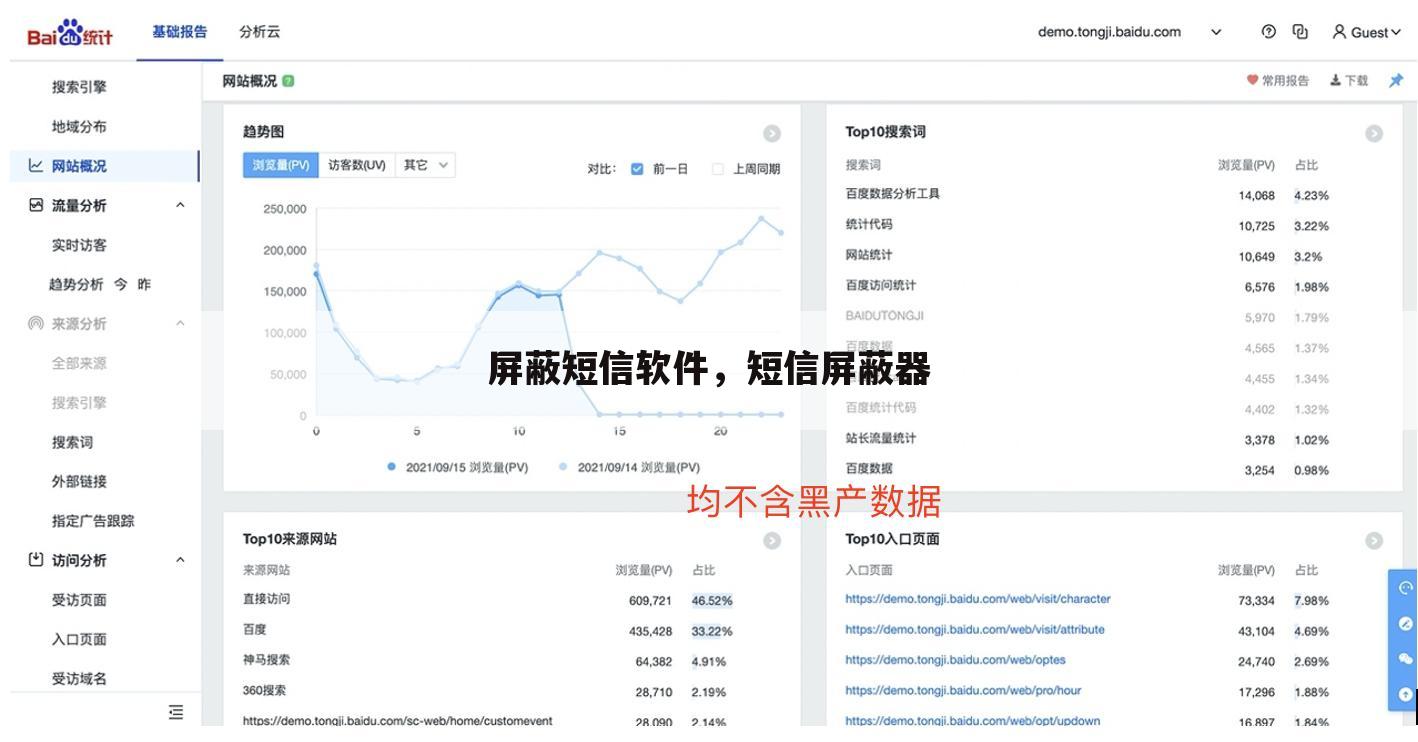This screenshot has width=1418, height=742.
Task: Open 网站概况 in sidebar
Action: click(x=79, y=166)
